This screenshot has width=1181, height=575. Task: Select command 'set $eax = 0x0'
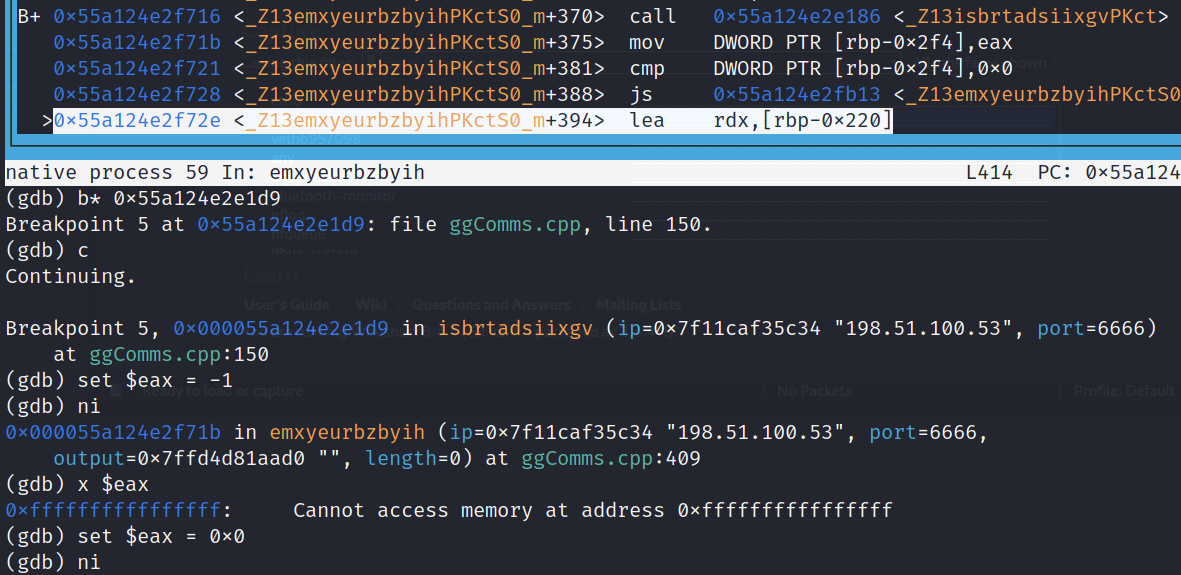161,537
